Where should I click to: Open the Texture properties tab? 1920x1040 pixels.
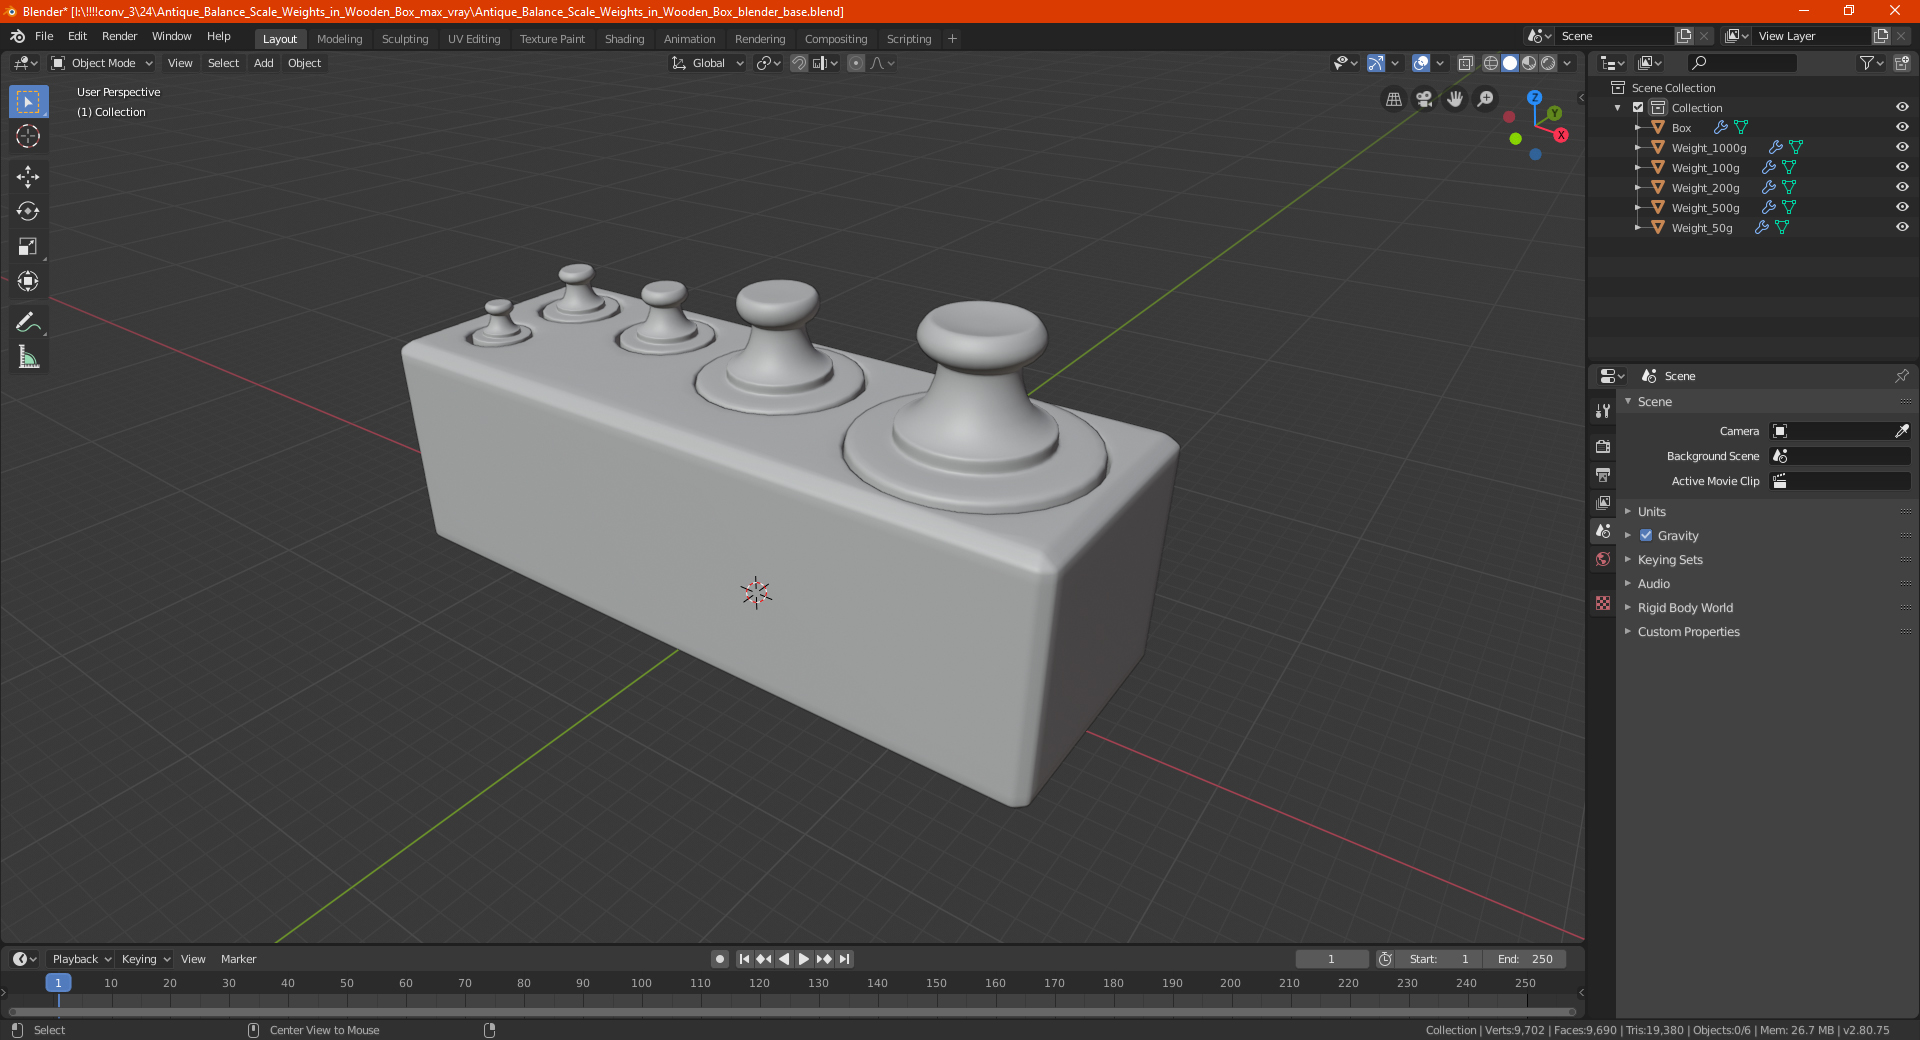pyautogui.click(x=1603, y=603)
